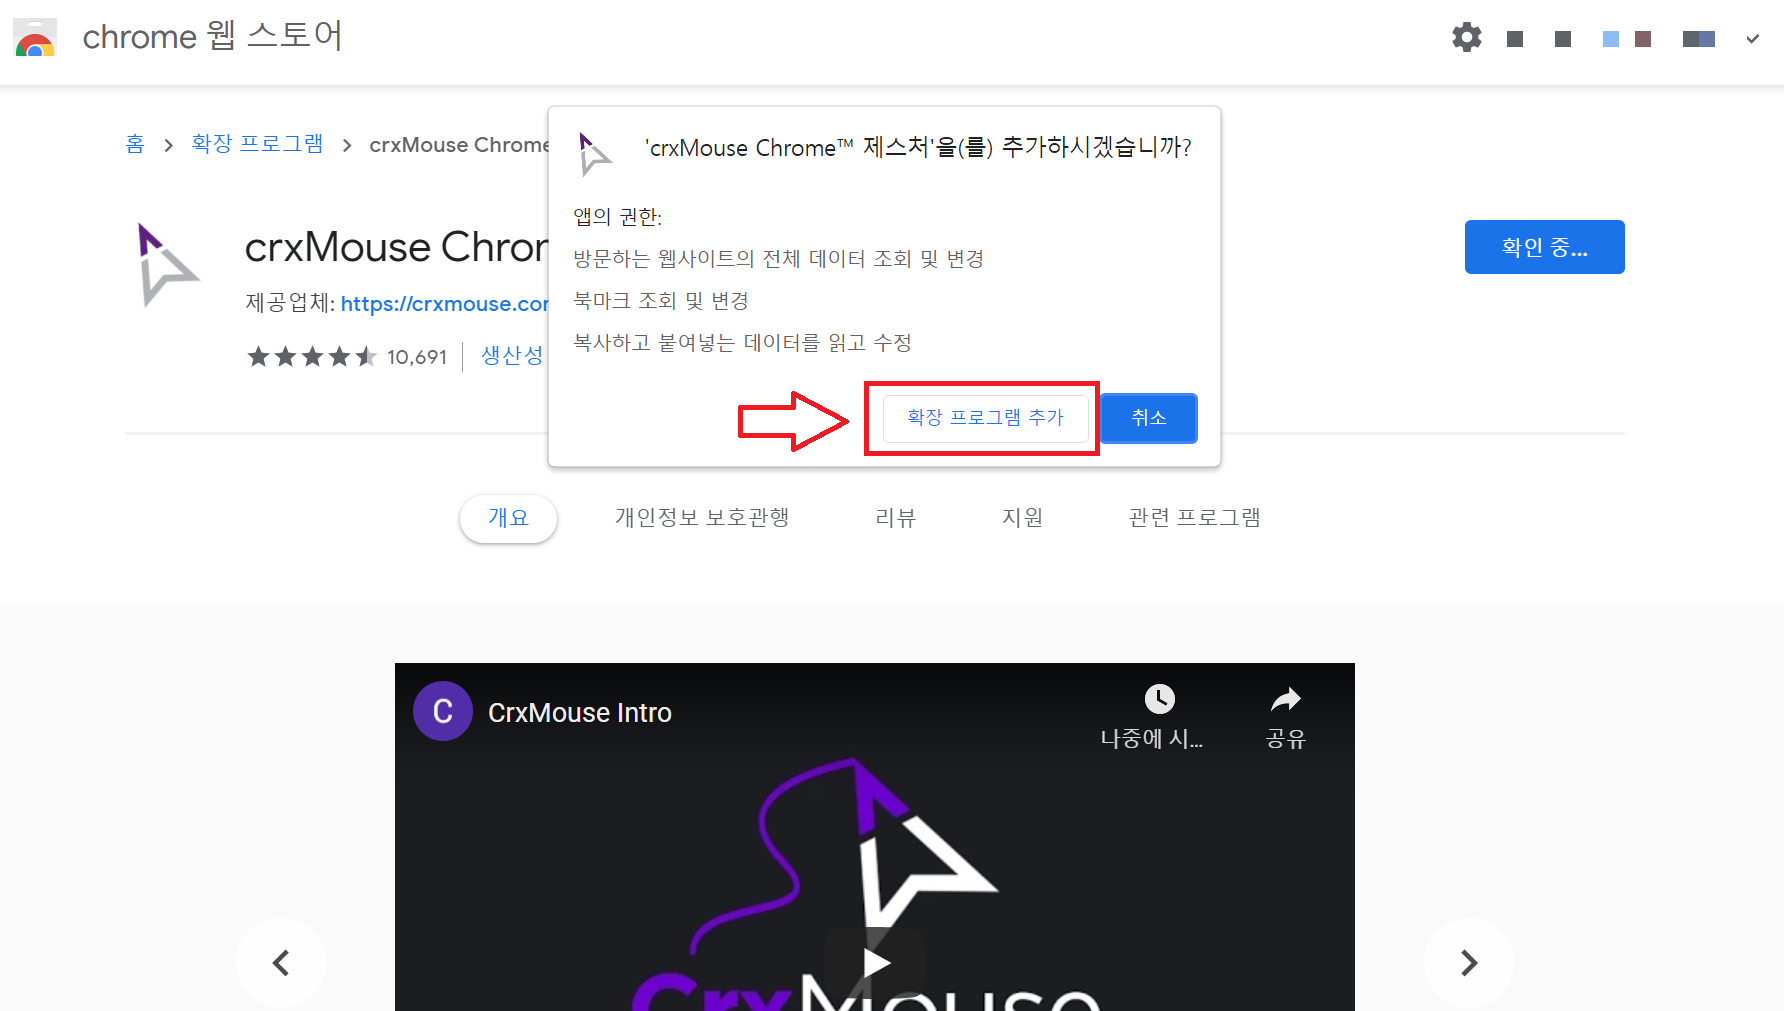Click the crxMouse extension logo icon
Viewport: 1784px width, 1011px height.
(167, 265)
